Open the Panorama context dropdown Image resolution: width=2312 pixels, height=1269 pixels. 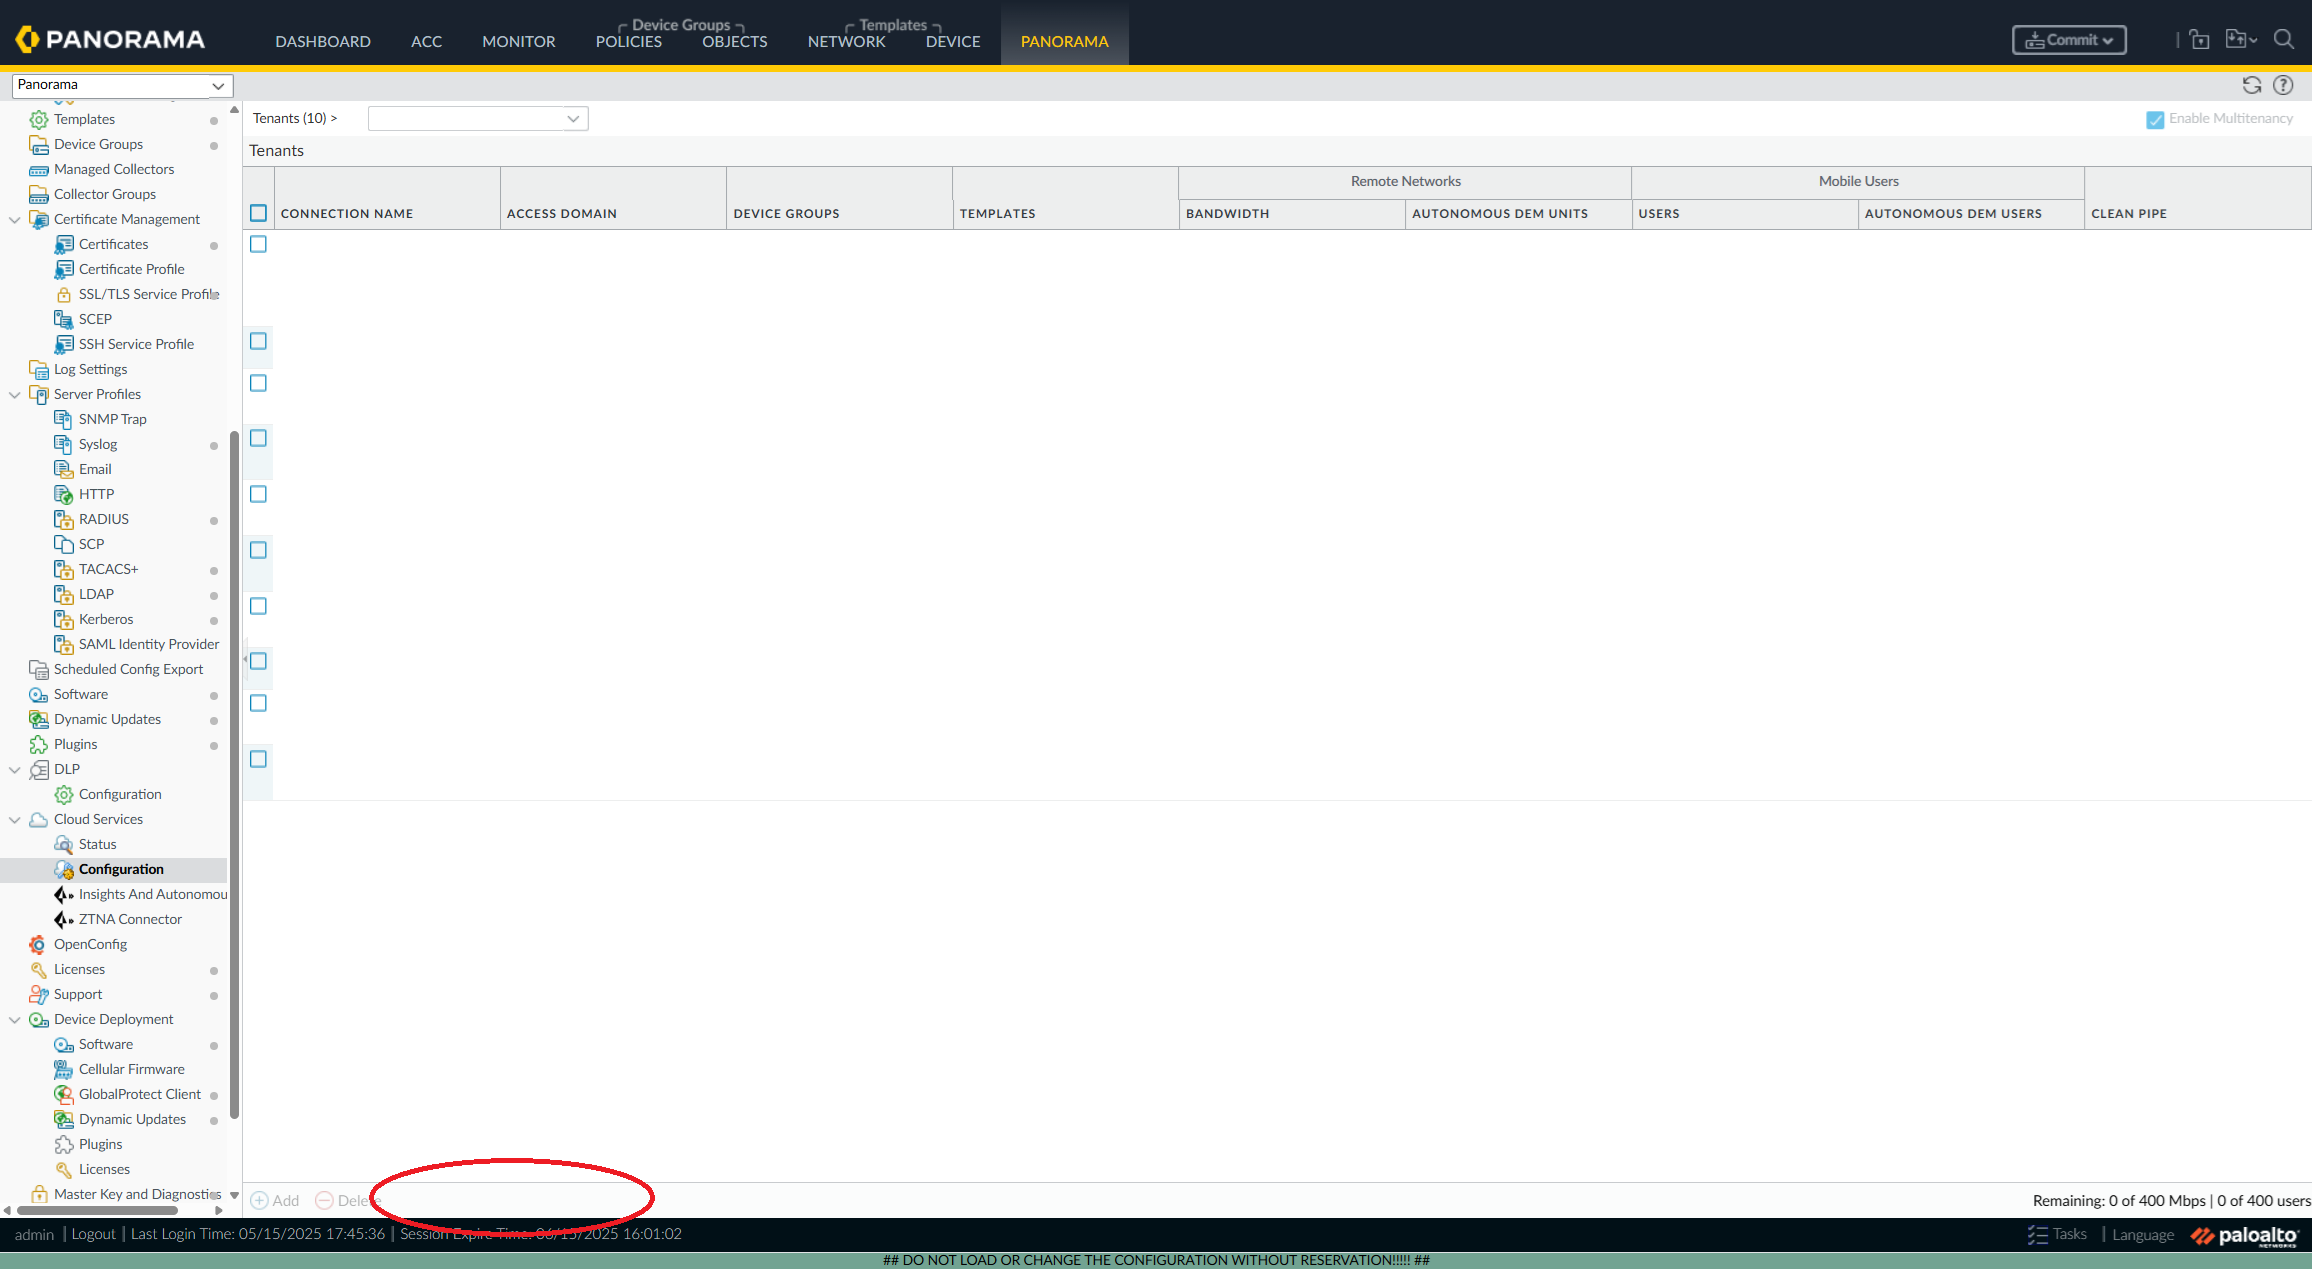122,85
